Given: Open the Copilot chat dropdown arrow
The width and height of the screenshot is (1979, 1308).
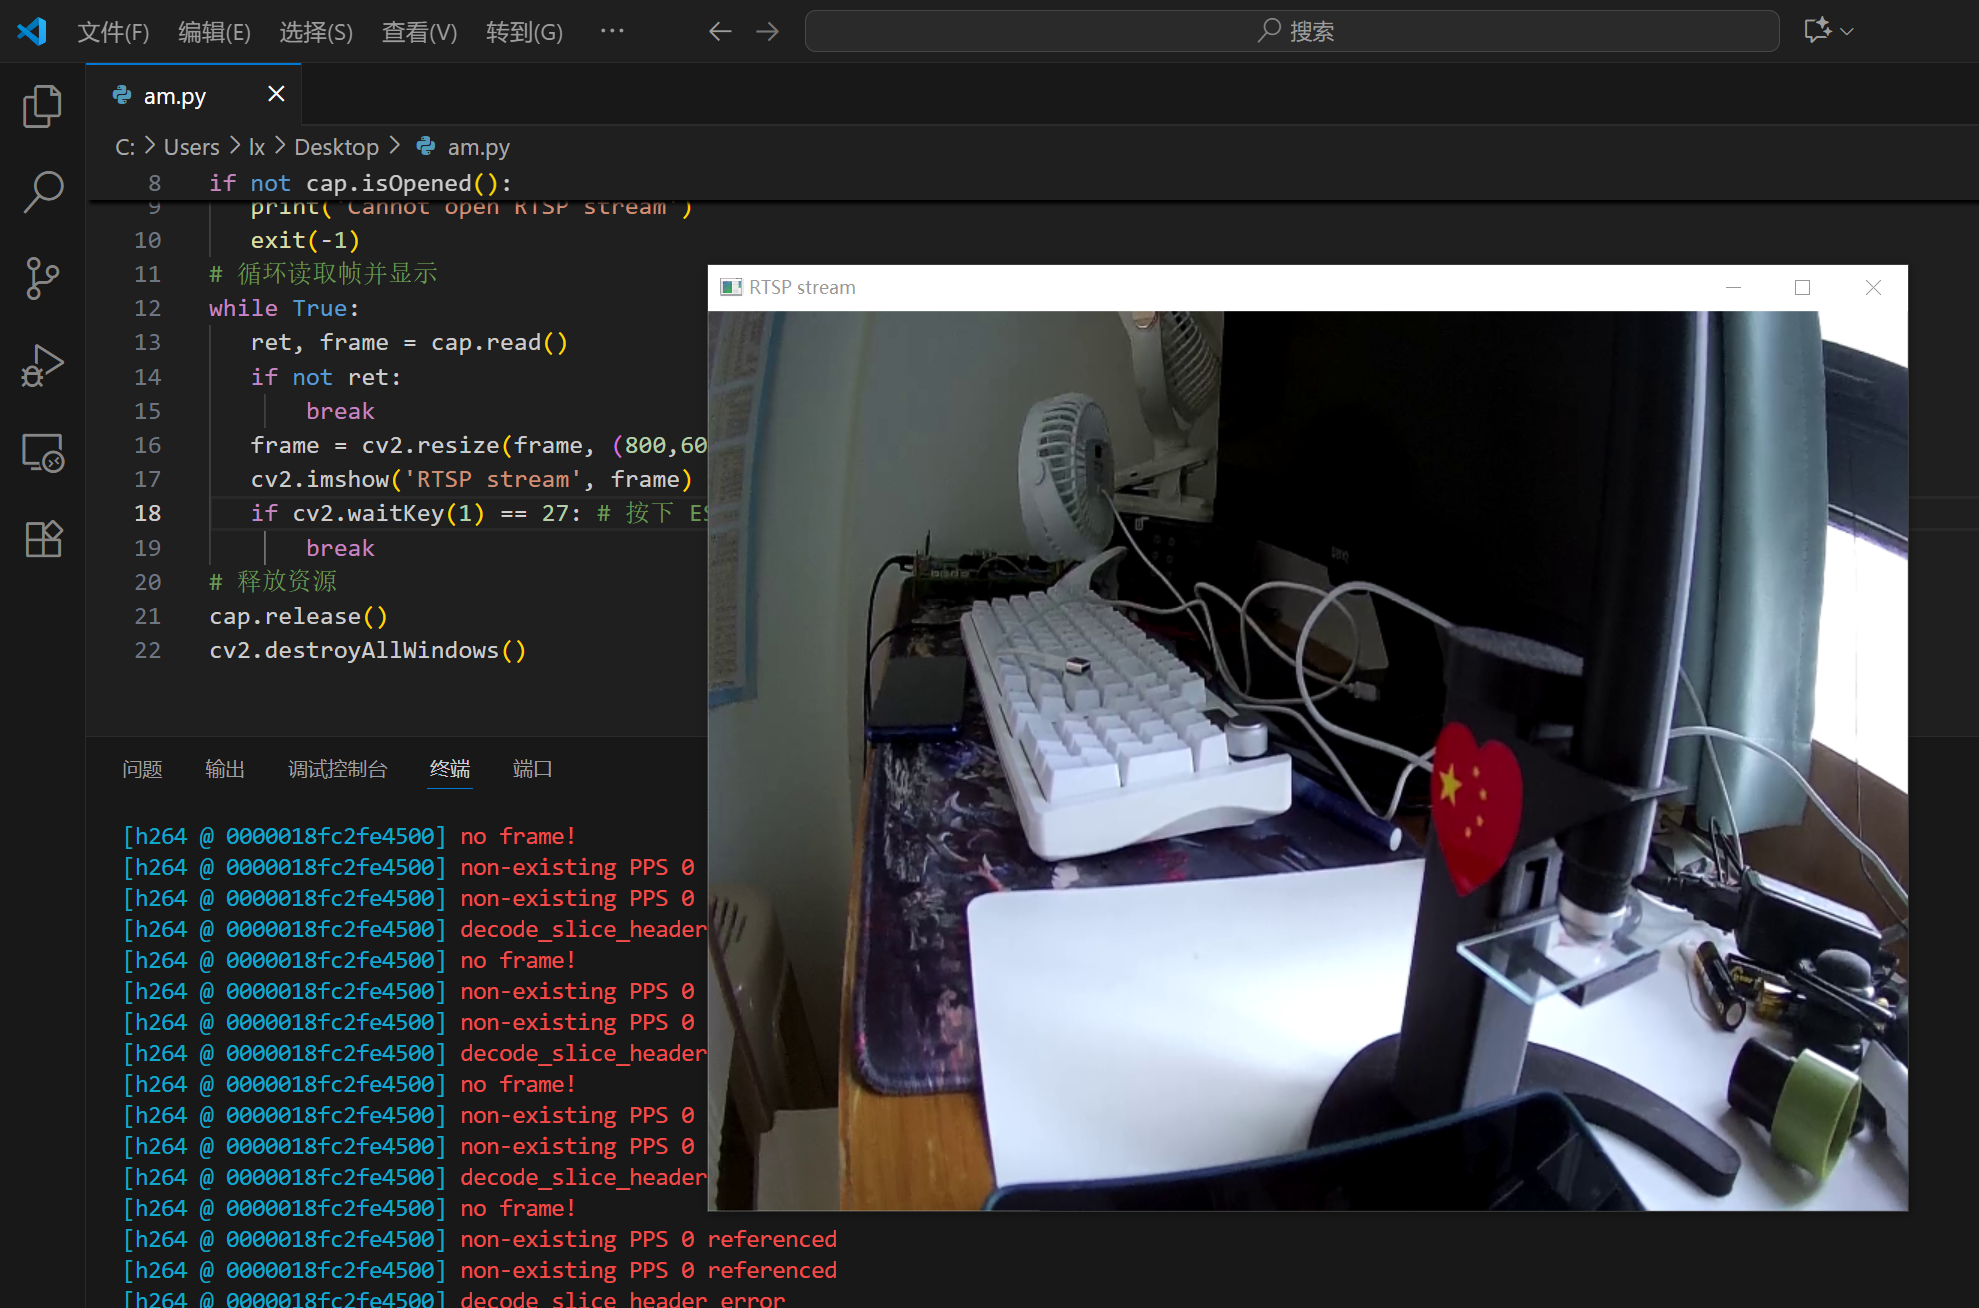Looking at the screenshot, I should [x=1847, y=32].
